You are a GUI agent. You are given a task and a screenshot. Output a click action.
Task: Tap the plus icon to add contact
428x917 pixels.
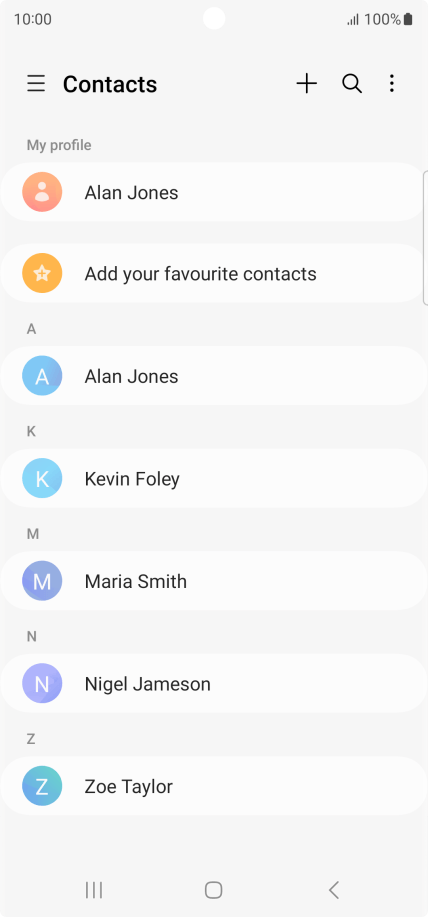pos(306,84)
